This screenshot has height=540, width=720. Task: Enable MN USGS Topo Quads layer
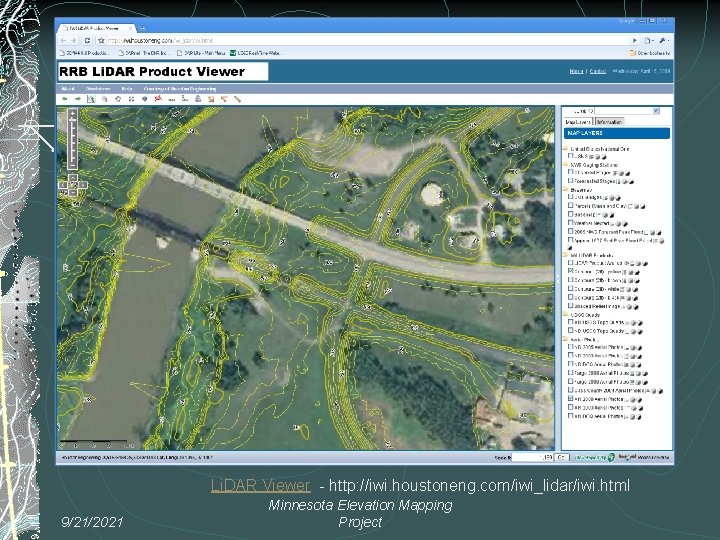[571, 322]
